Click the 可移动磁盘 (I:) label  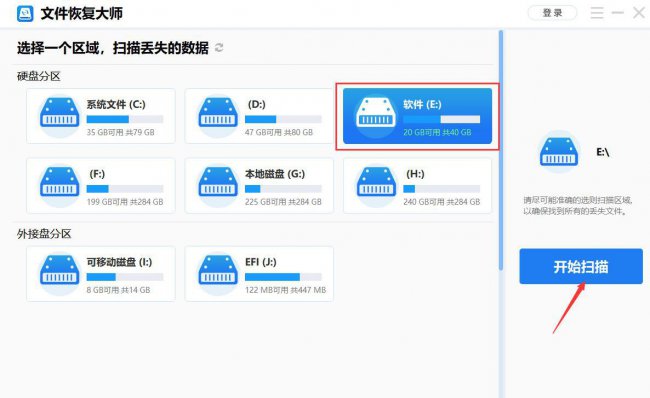click(119, 262)
